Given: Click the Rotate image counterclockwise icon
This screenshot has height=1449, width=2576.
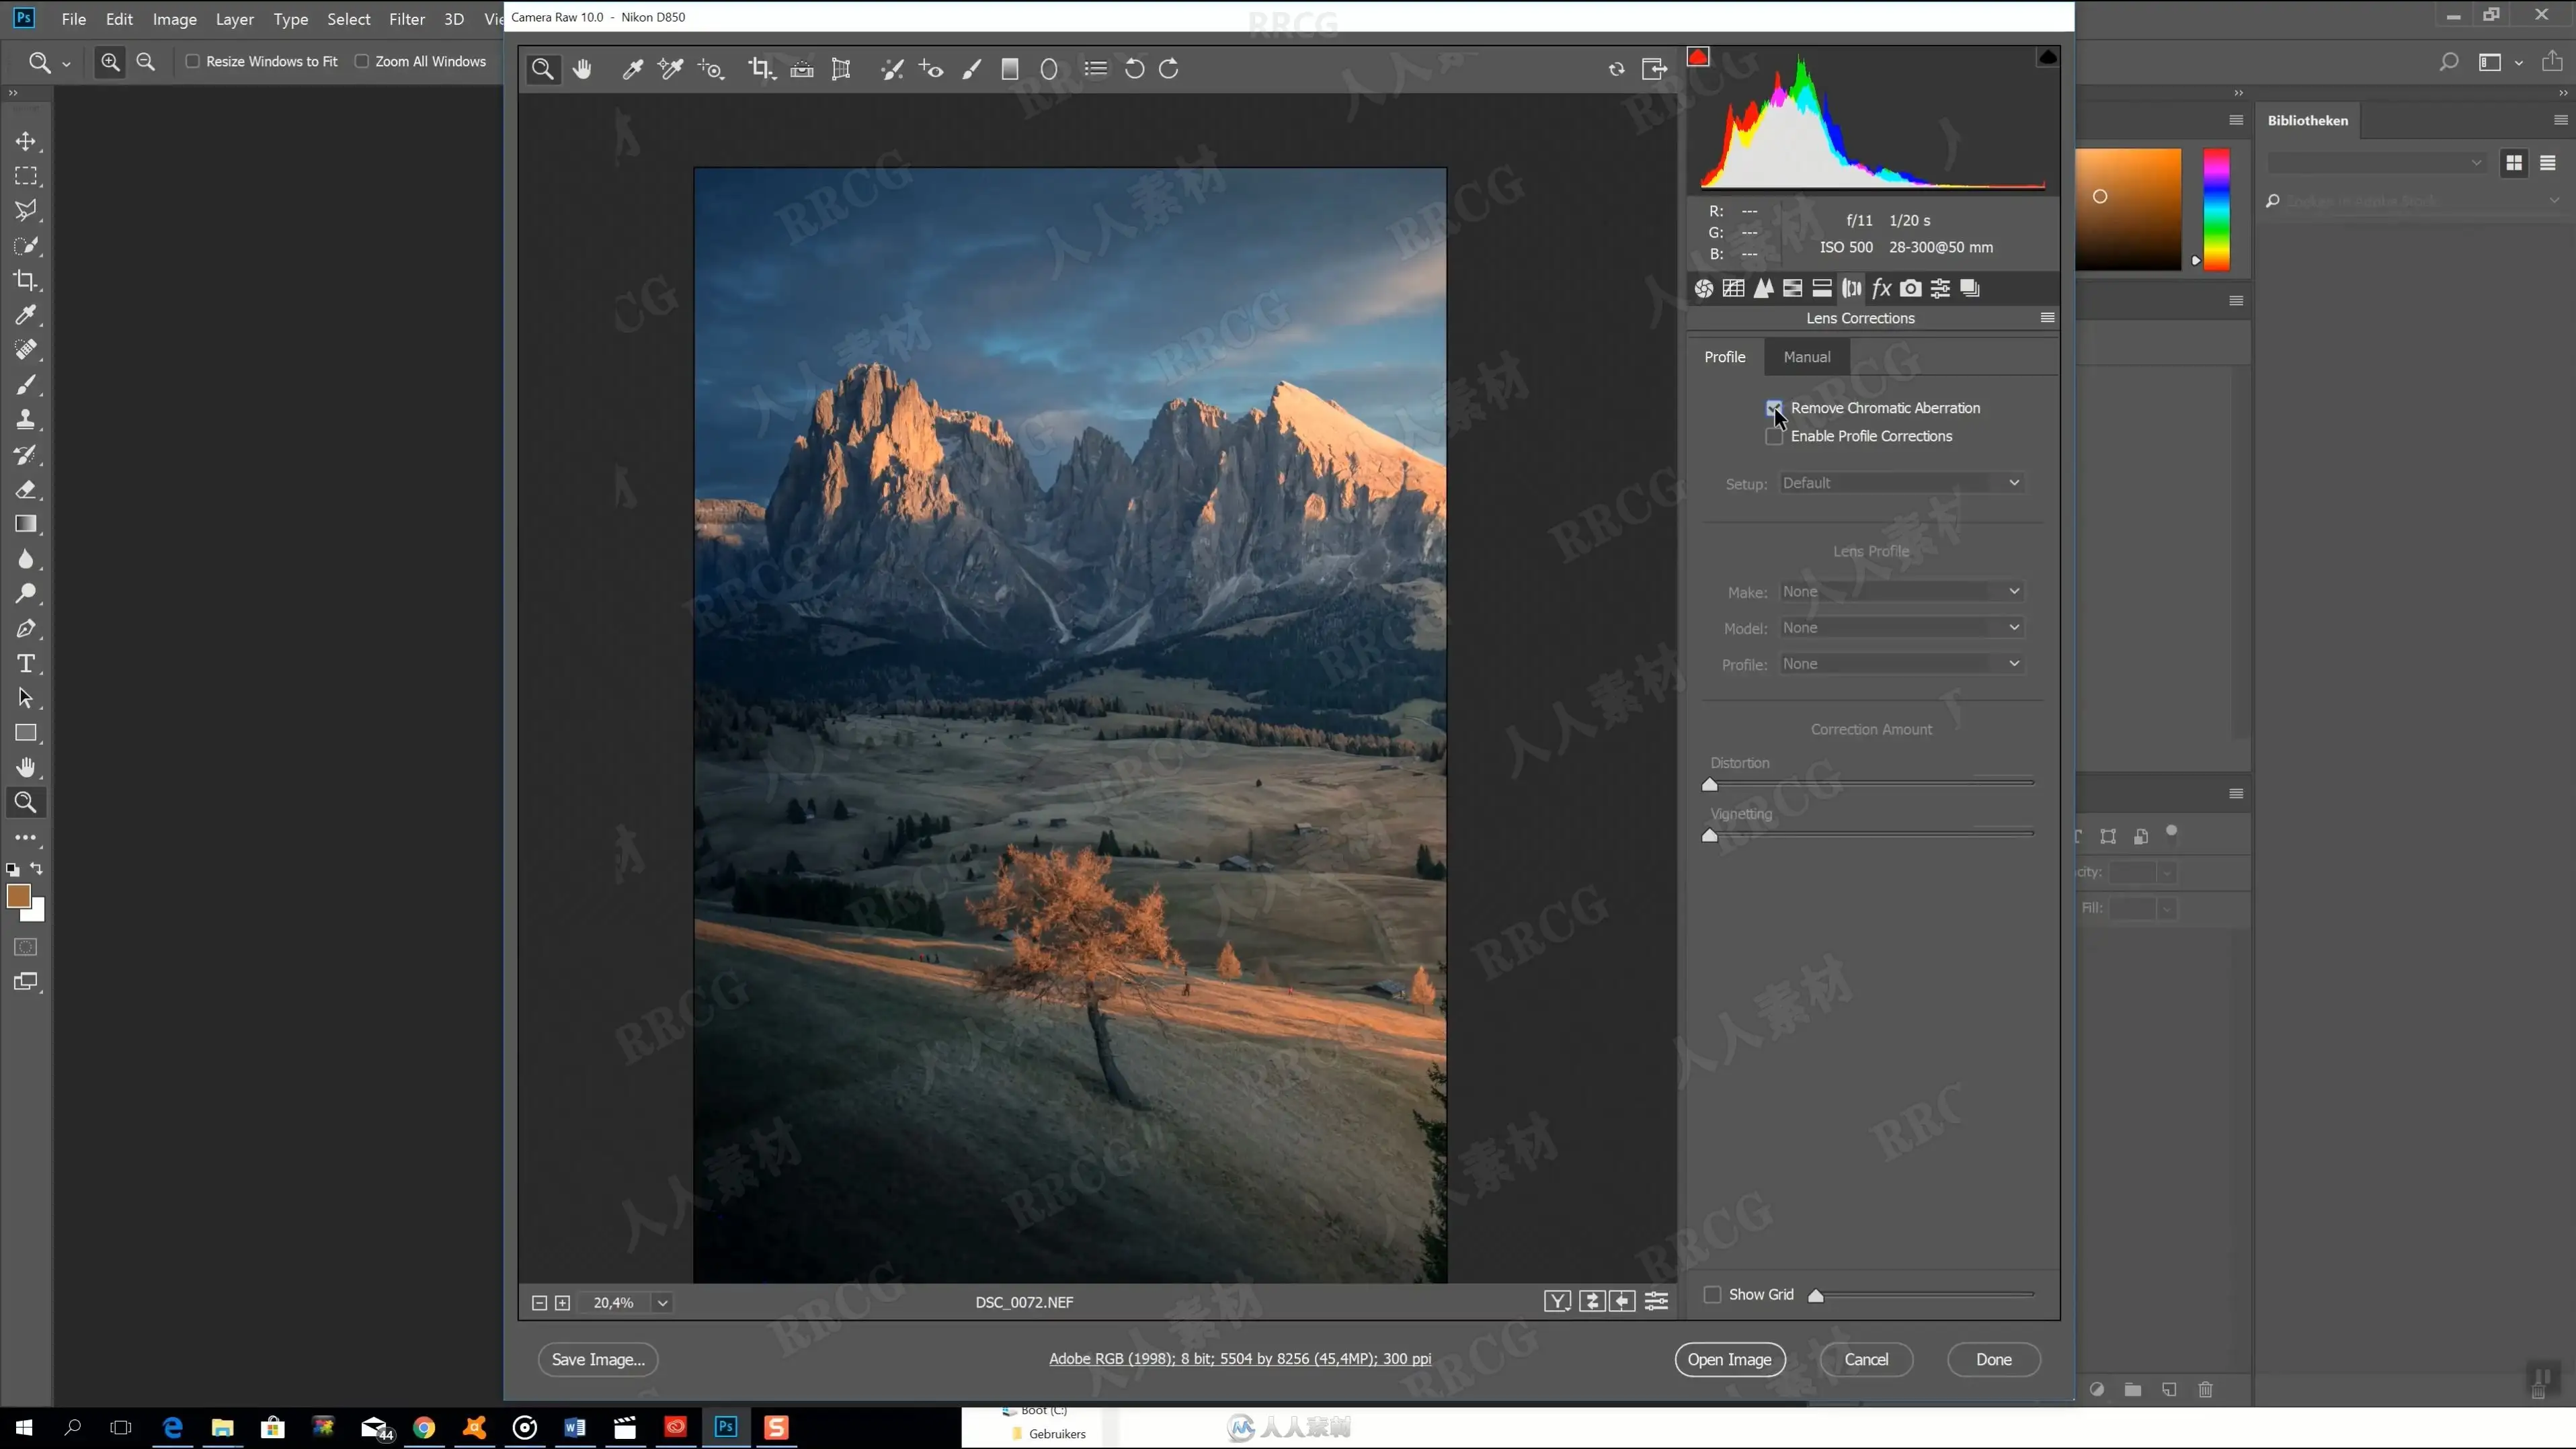Looking at the screenshot, I should (1134, 69).
